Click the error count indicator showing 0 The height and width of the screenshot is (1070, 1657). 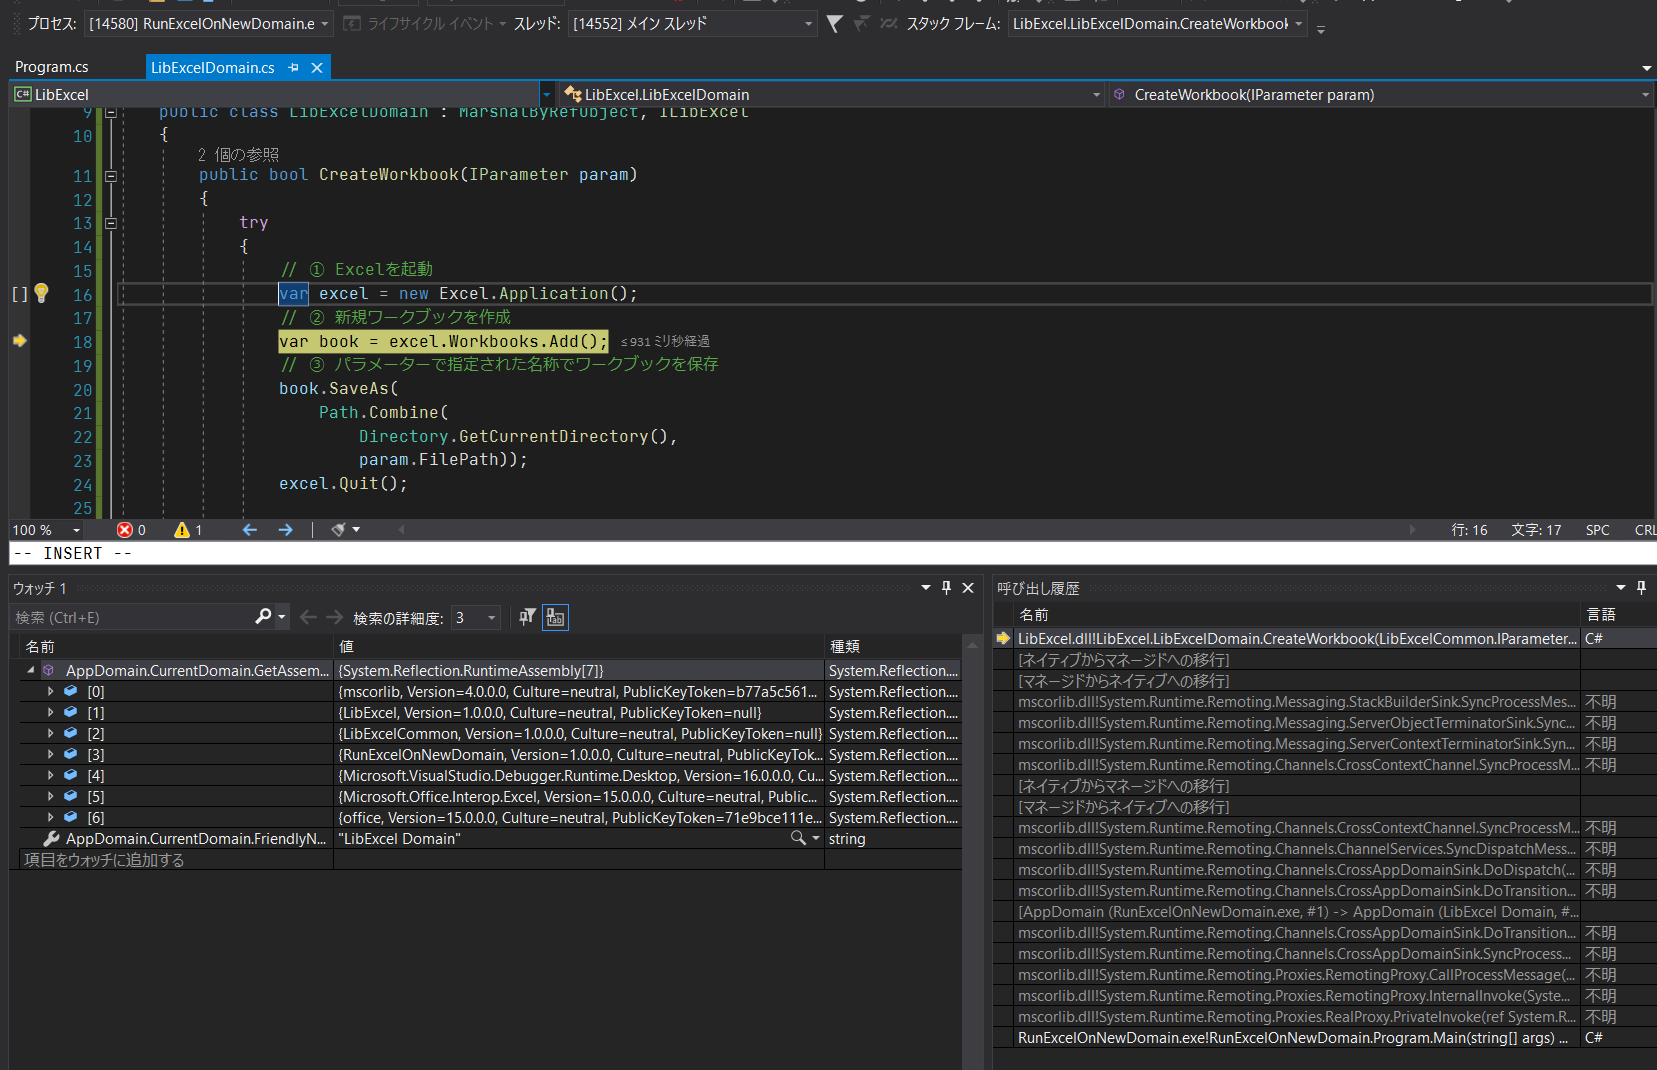[x=131, y=530]
